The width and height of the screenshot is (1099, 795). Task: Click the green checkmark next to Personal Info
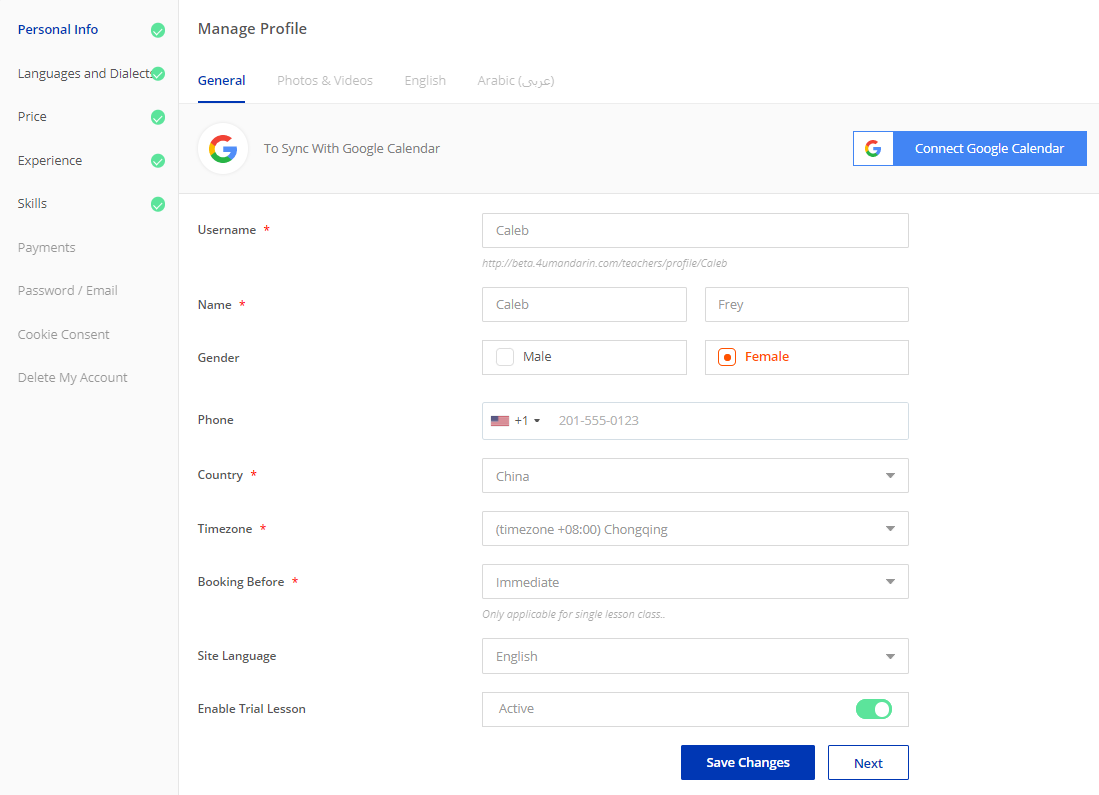pos(158,30)
